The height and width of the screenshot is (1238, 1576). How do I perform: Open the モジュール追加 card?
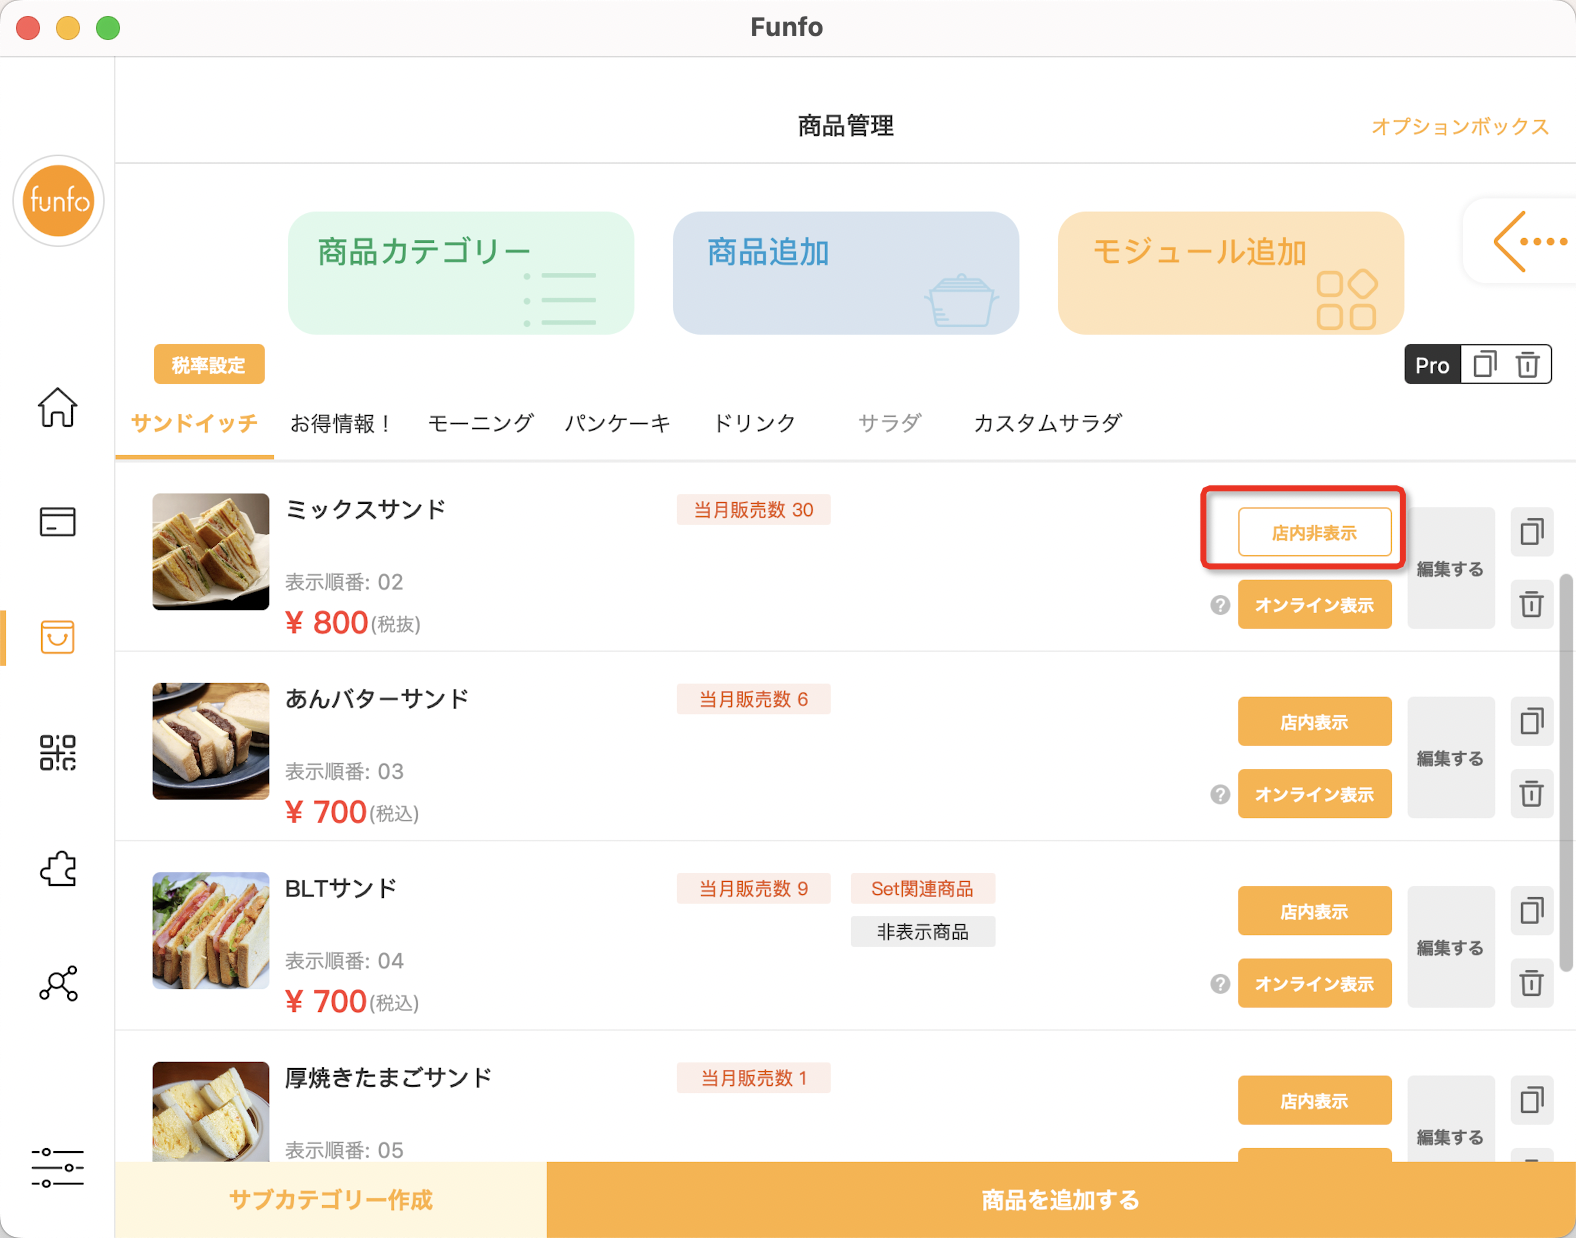coord(1231,273)
